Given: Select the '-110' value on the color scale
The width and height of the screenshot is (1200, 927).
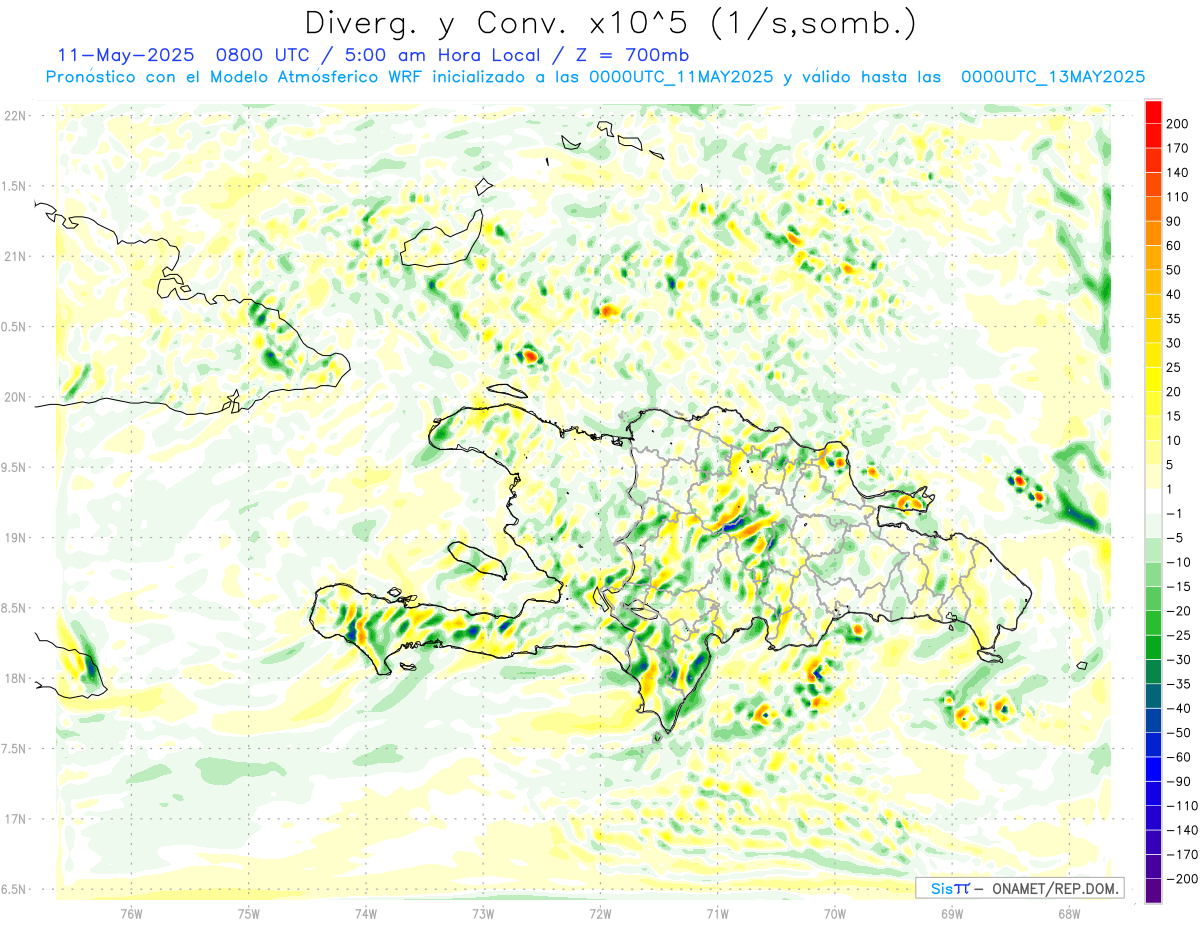Looking at the screenshot, I should 1183,806.
